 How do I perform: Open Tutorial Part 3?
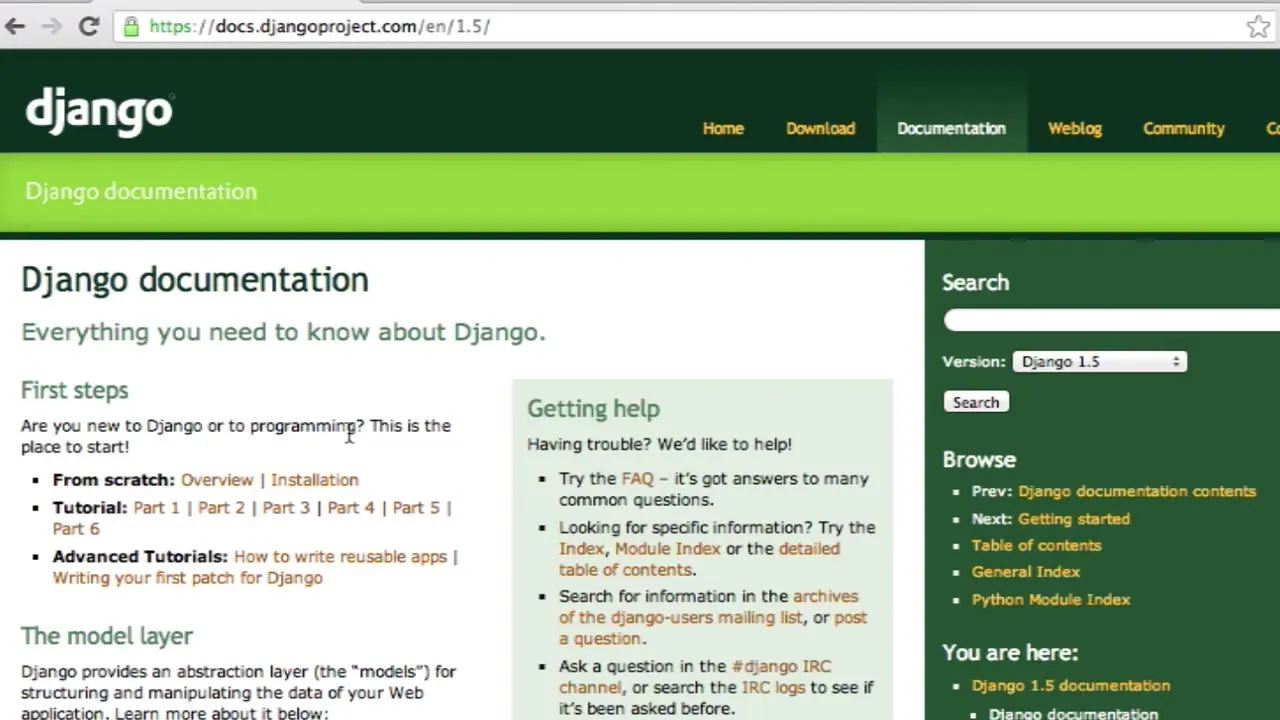point(286,508)
